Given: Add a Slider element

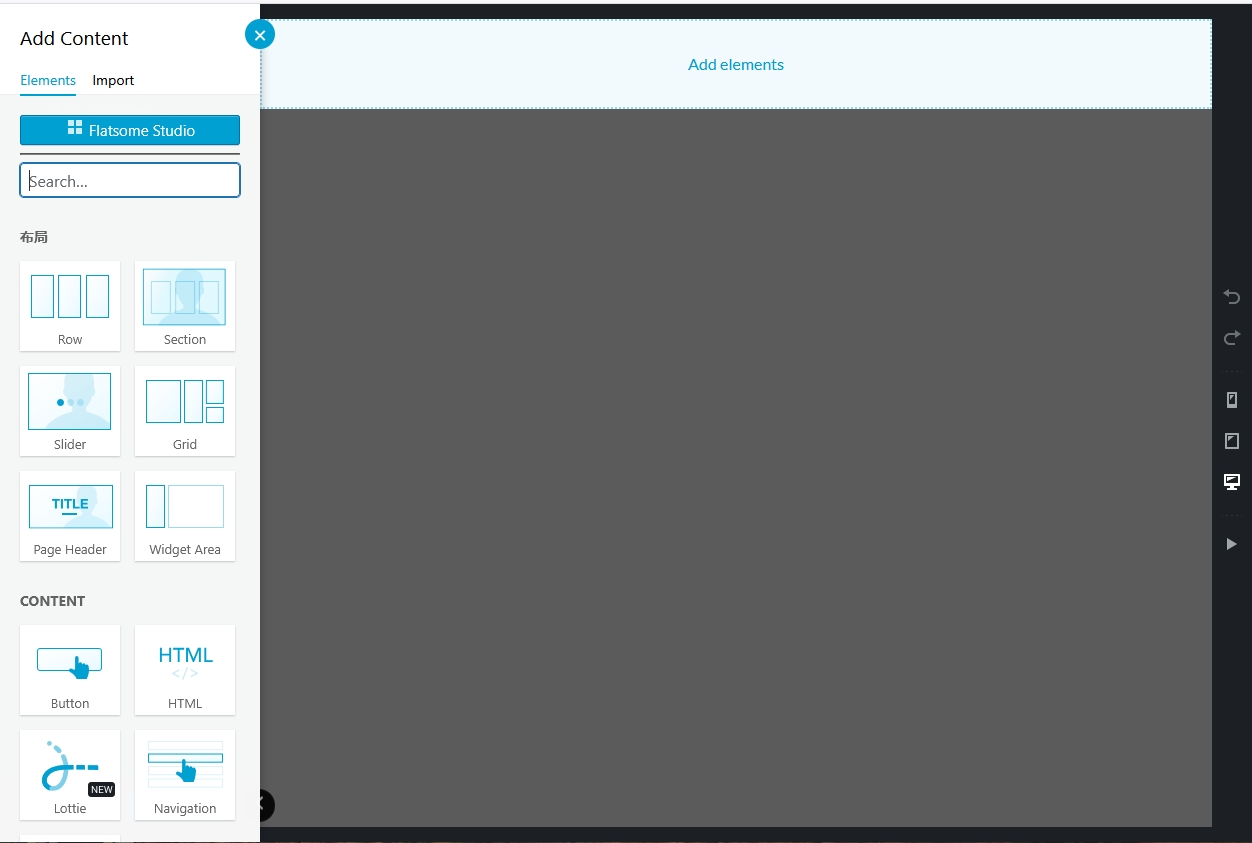Looking at the screenshot, I should coord(70,411).
